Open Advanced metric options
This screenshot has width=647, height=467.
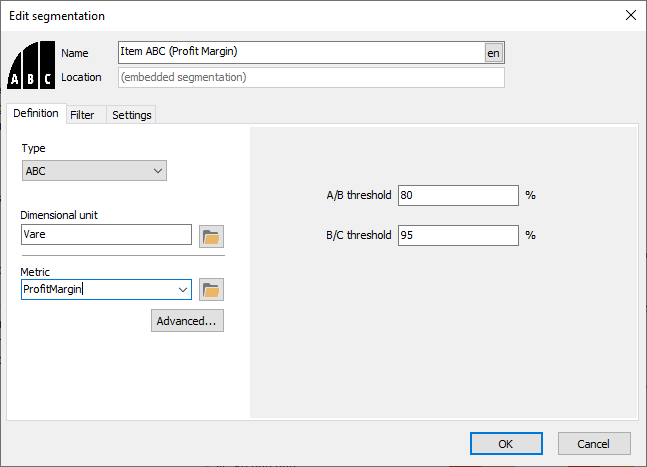tap(187, 321)
